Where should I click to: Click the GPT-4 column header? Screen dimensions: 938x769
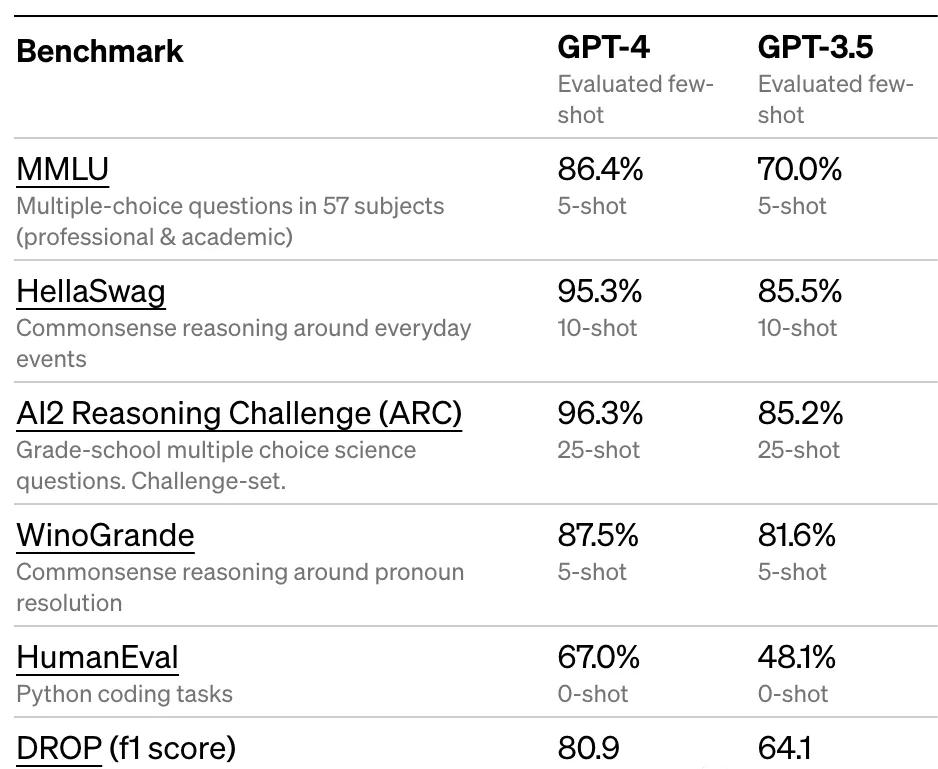[x=604, y=47]
